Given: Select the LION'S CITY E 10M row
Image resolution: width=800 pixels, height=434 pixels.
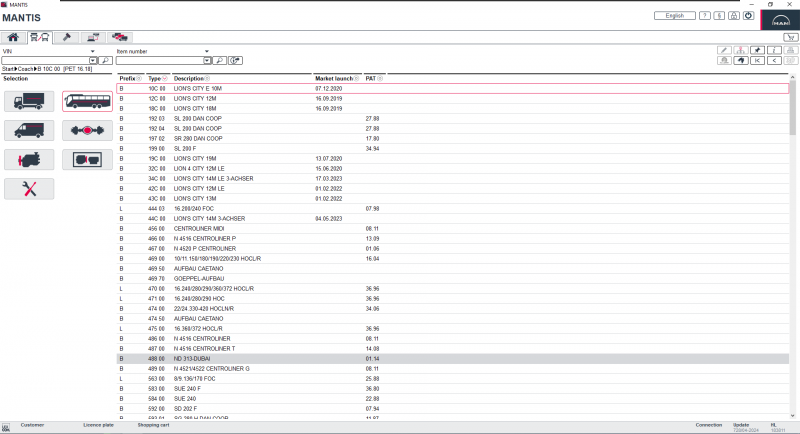Looking at the screenshot, I should (453, 89).
